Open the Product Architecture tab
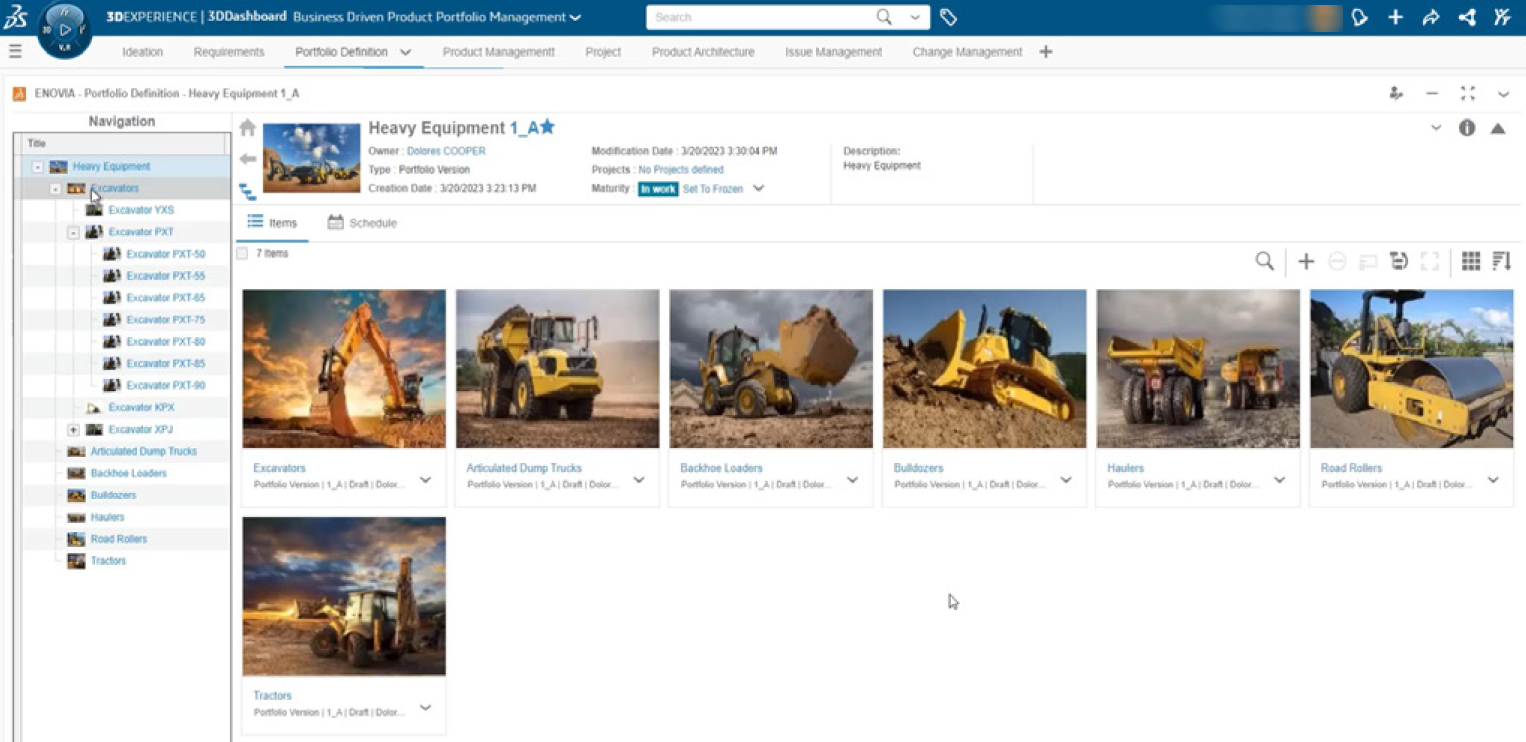The height and width of the screenshot is (742, 1526). point(703,52)
